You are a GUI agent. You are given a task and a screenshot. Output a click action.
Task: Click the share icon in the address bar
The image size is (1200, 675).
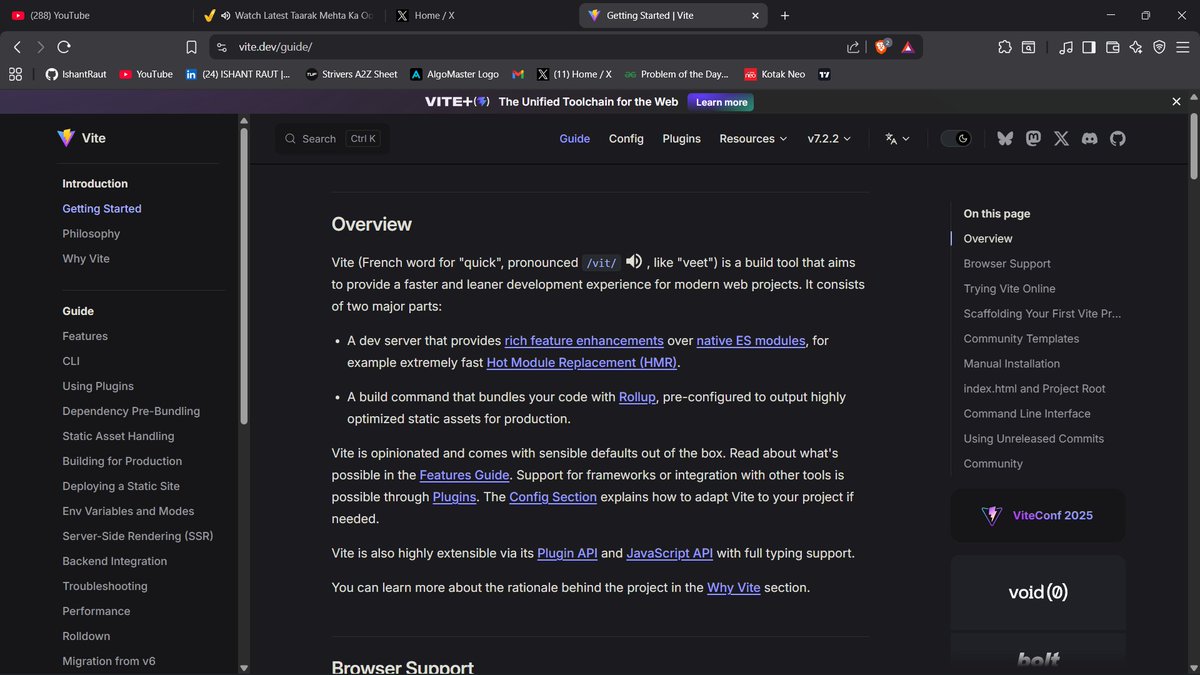tap(853, 47)
